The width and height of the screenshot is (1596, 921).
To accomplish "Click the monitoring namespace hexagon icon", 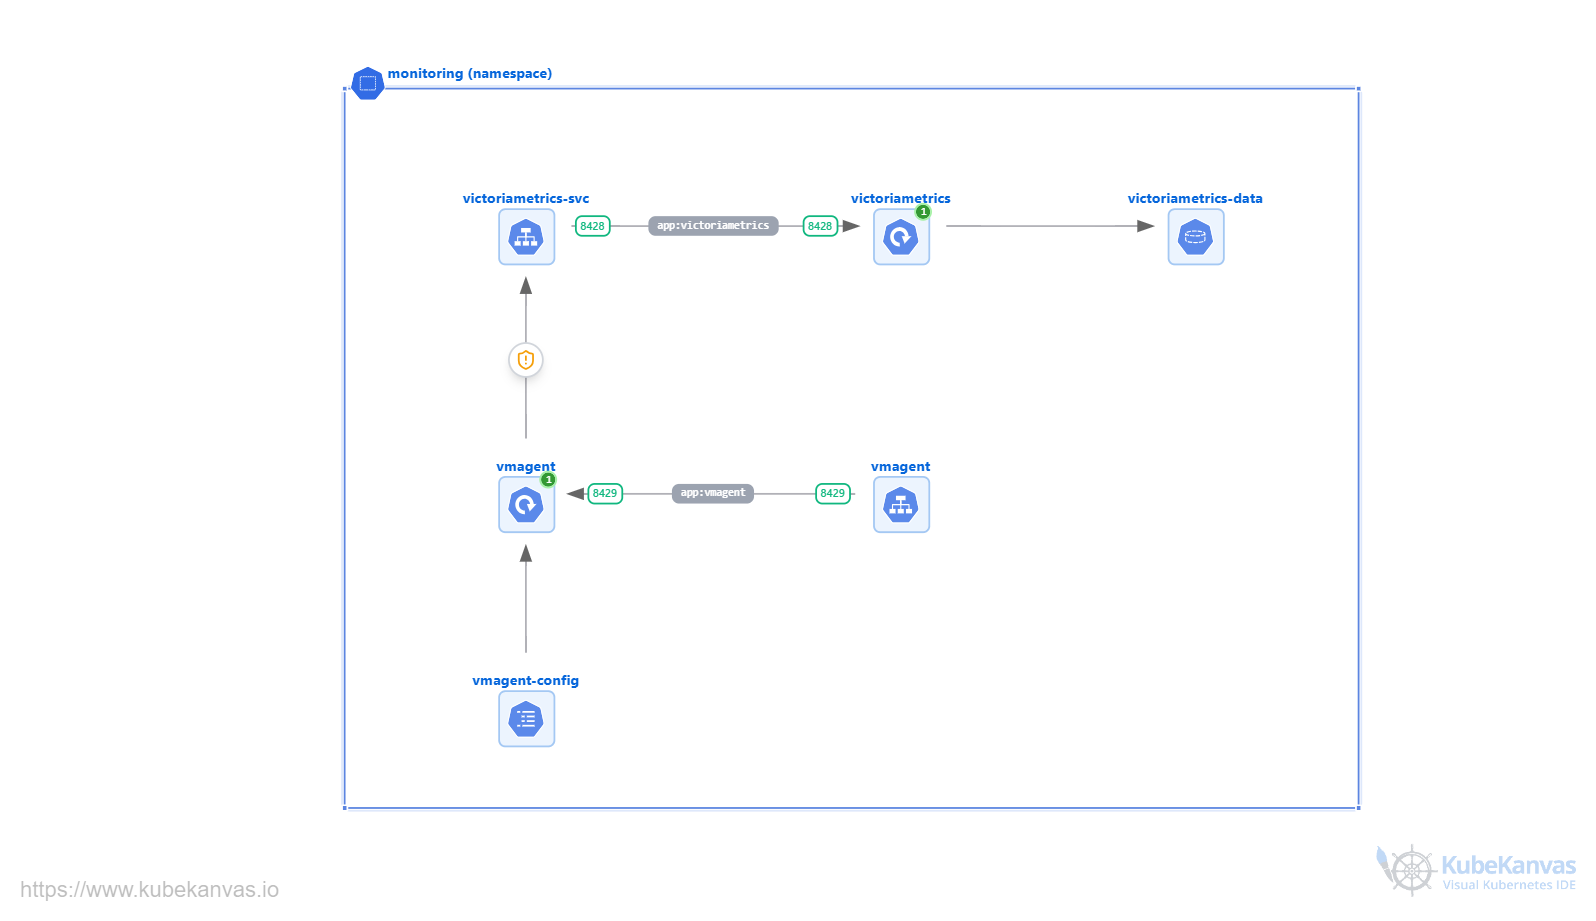I will [368, 83].
